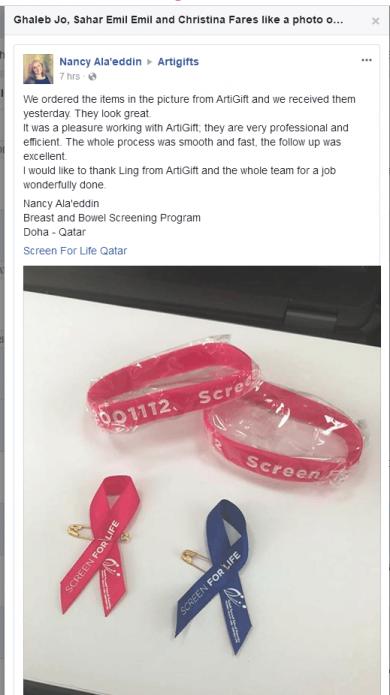This screenshot has height=695, width=390.
Task: Click Nancy Ala'eddin's profile picture
Action: pos(38,69)
